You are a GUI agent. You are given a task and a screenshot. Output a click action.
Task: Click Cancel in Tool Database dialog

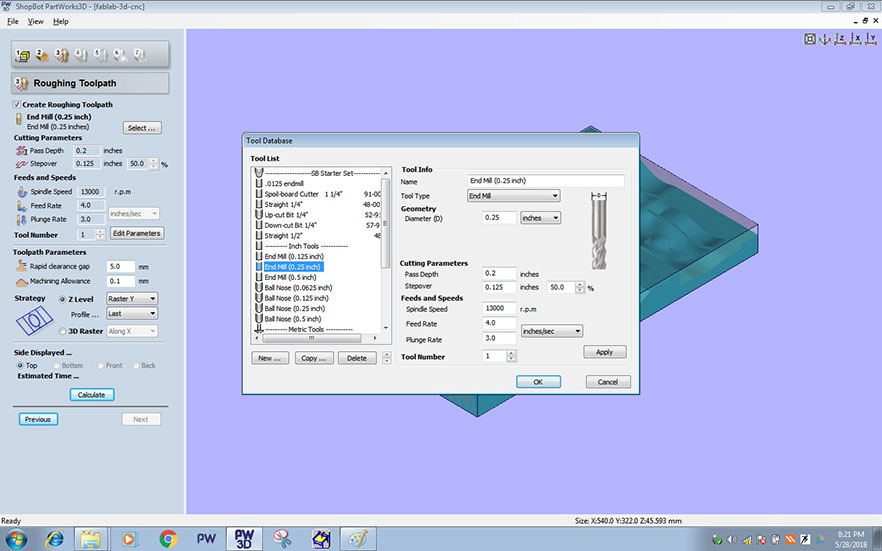[608, 382]
